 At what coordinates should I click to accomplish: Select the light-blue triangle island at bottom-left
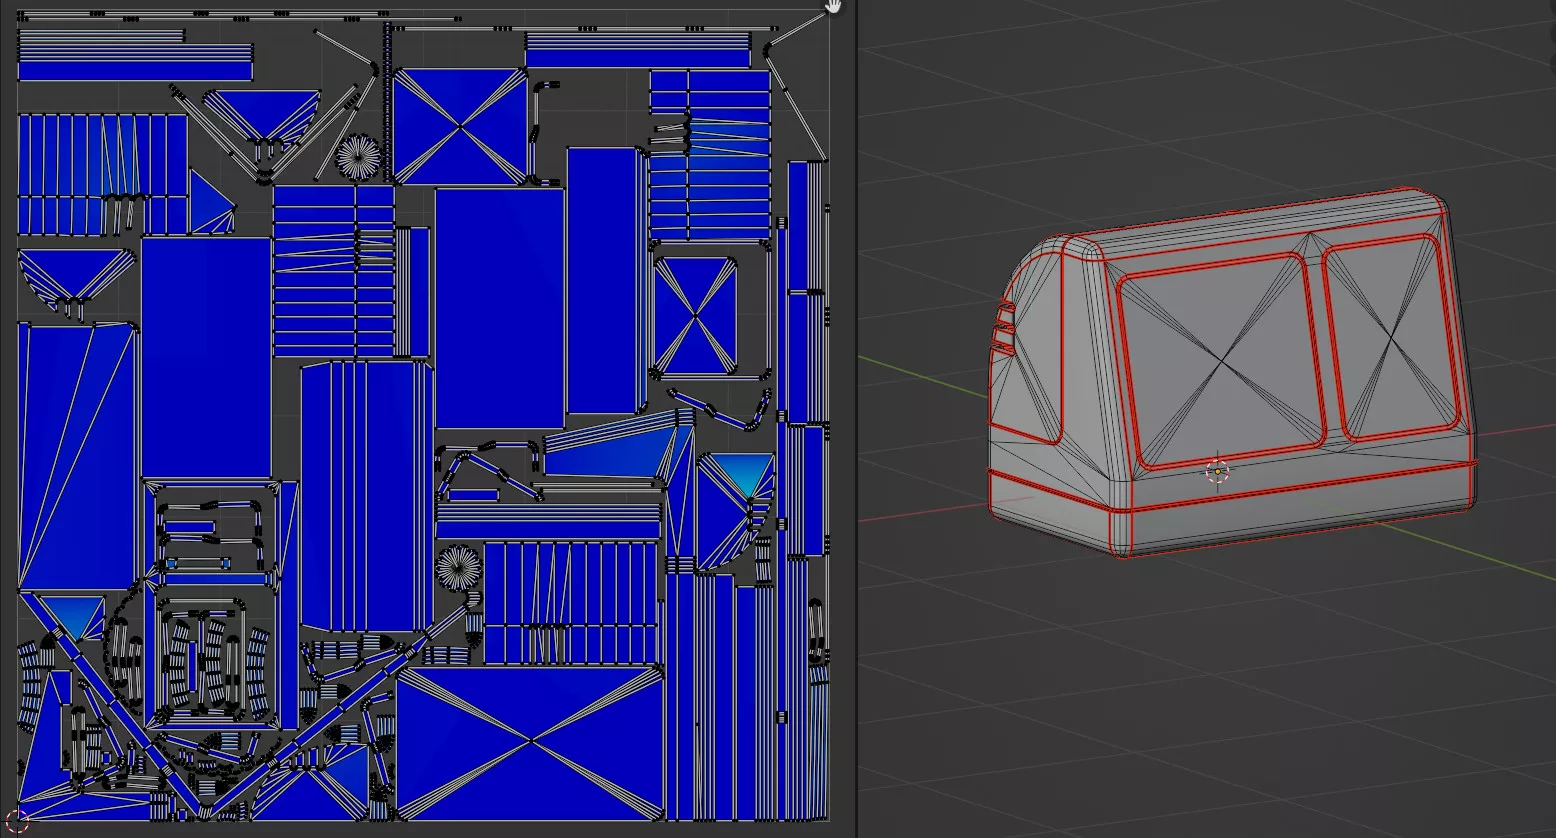(72, 615)
